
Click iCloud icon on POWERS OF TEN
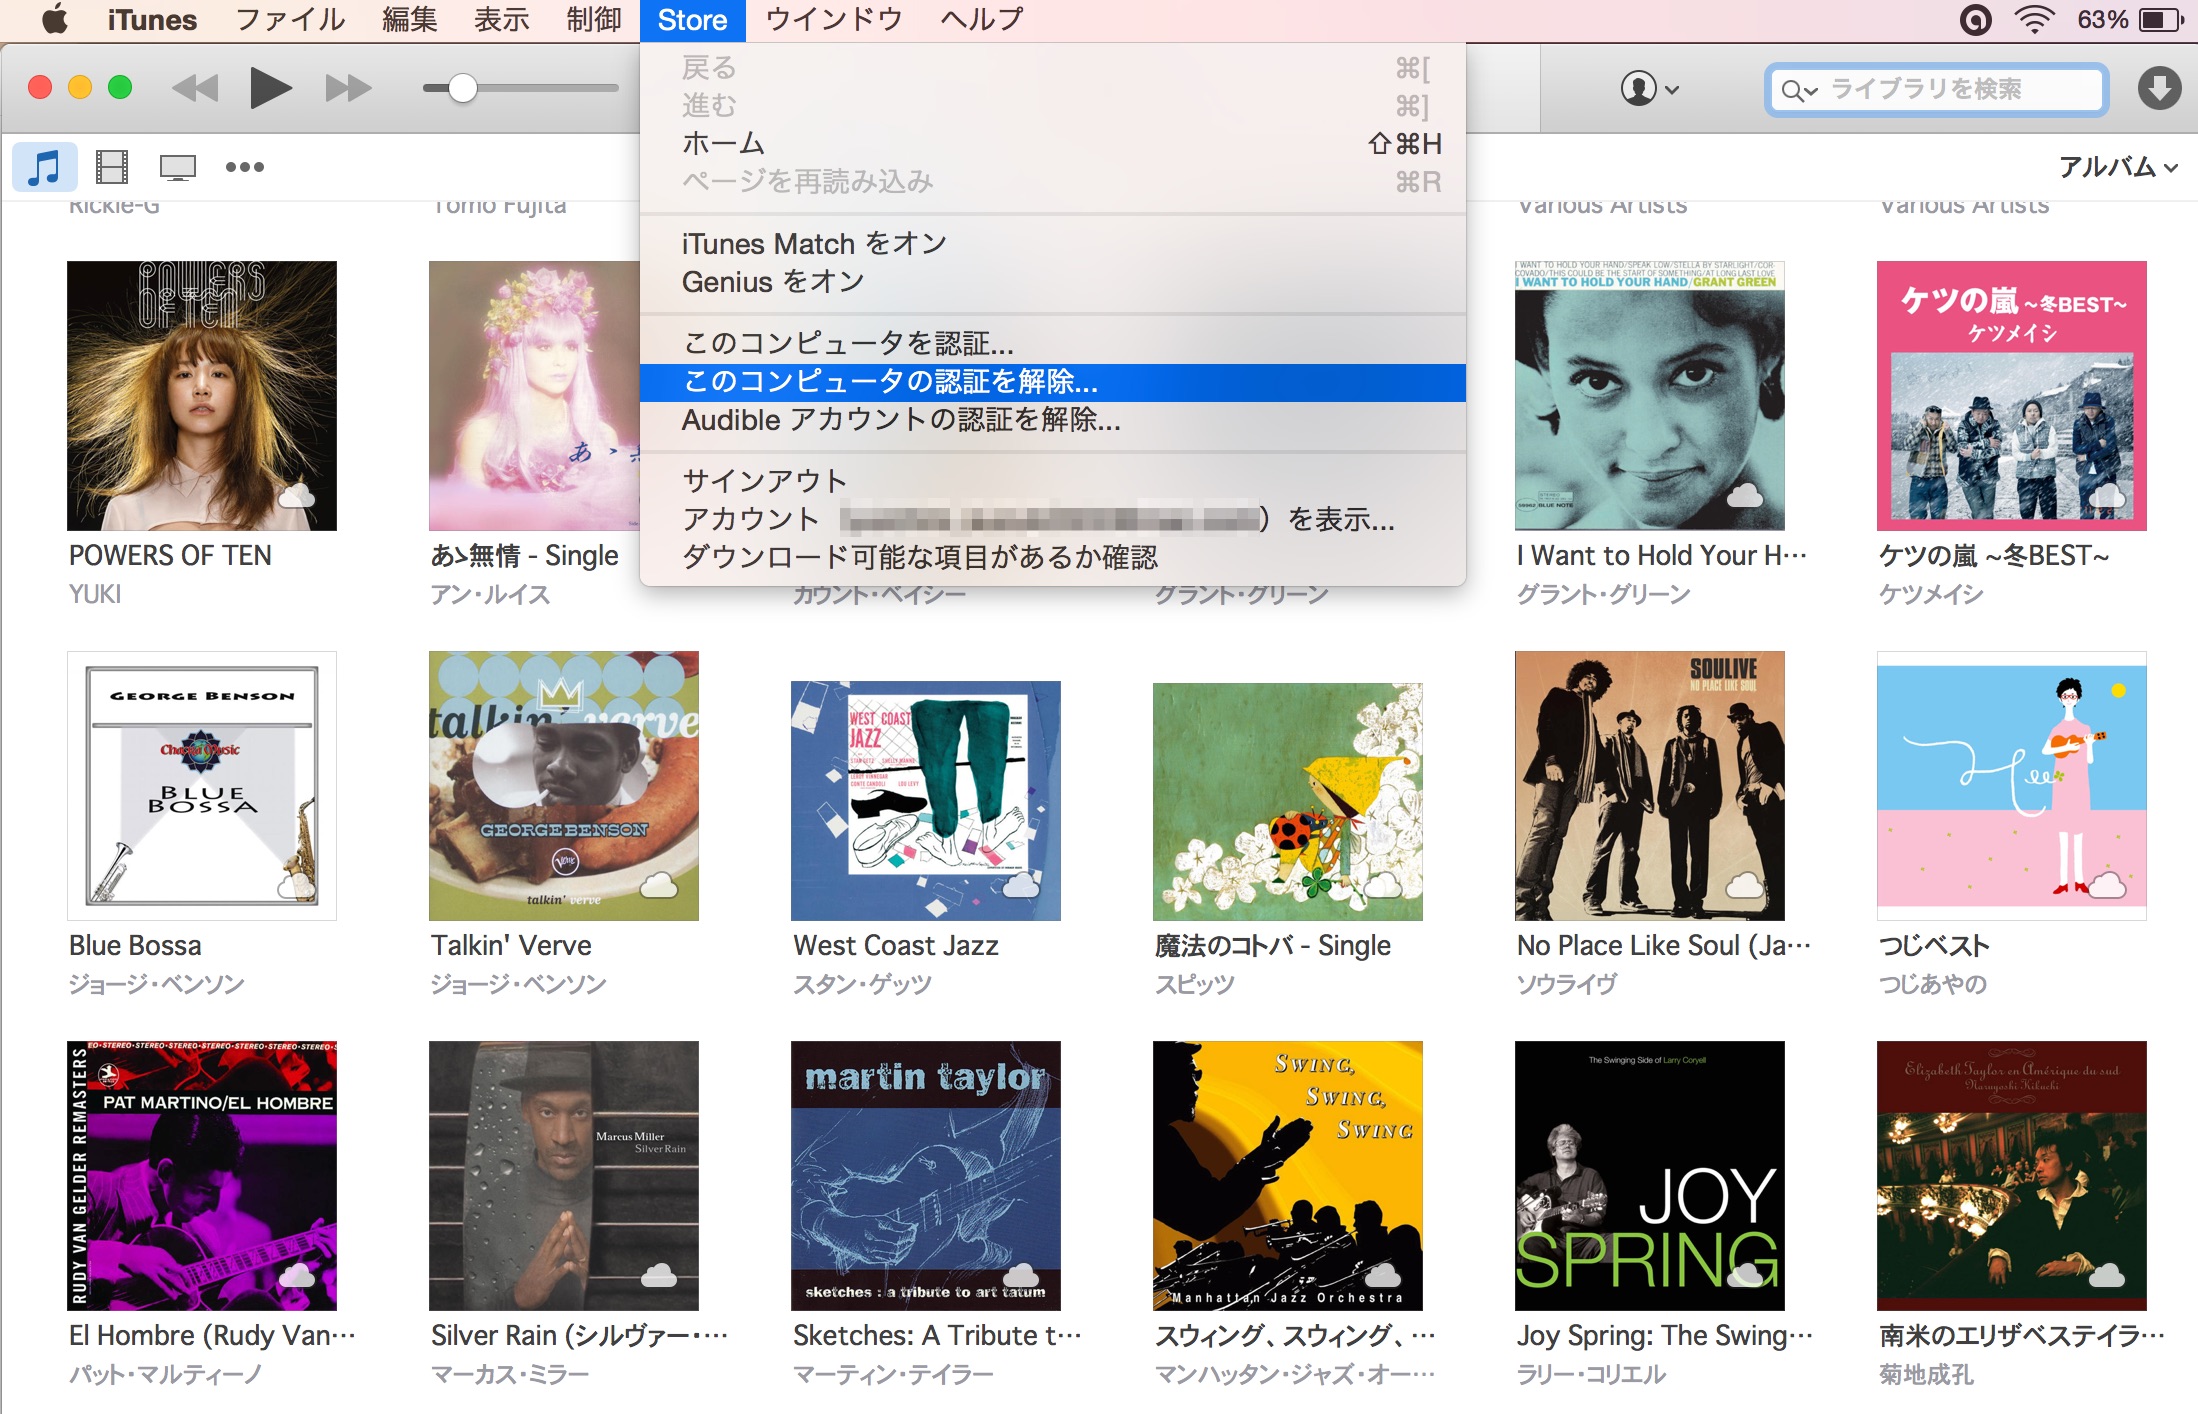click(x=297, y=496)
